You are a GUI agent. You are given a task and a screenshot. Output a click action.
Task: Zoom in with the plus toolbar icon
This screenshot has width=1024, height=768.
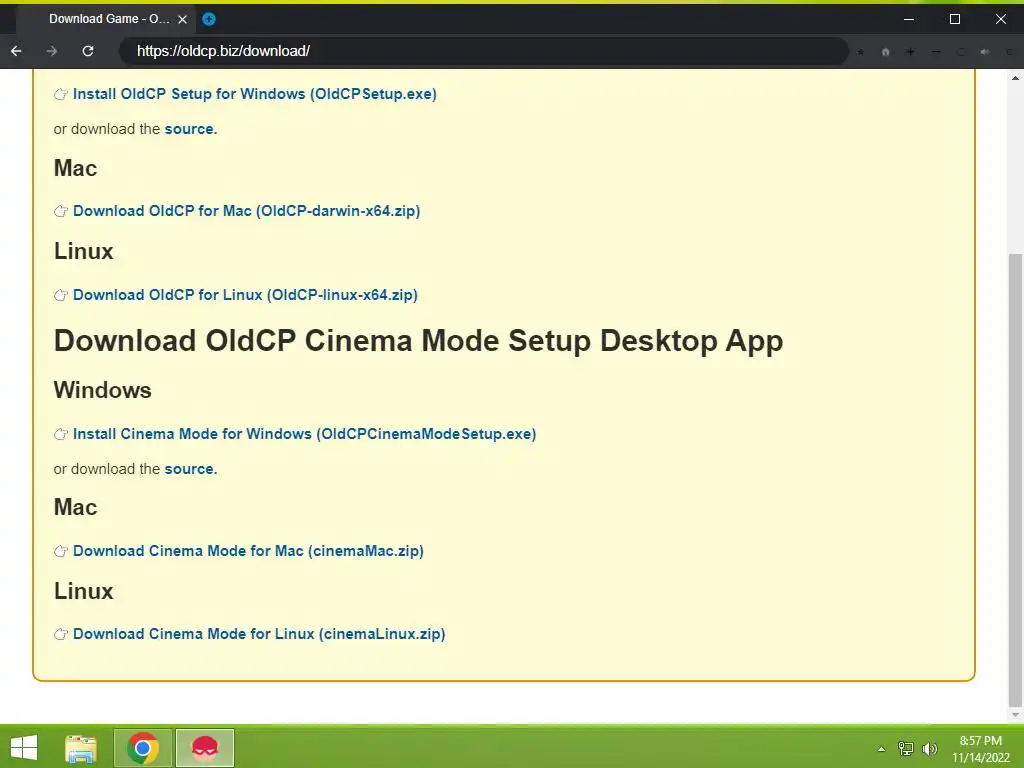coord(910,52)
